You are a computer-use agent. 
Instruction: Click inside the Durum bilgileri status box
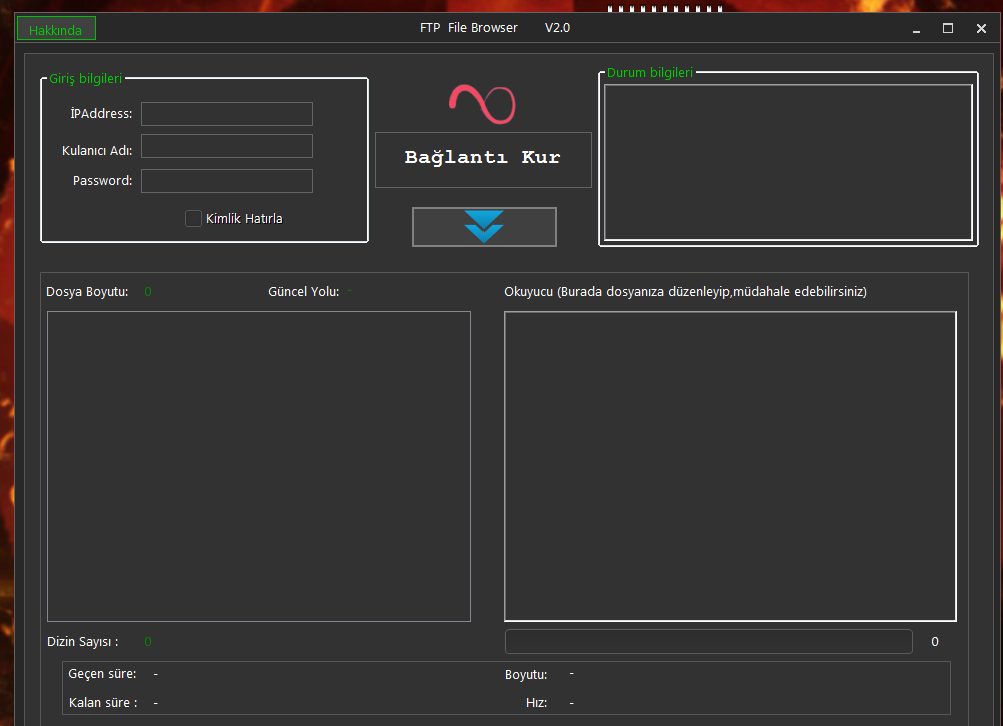(788, 162)
